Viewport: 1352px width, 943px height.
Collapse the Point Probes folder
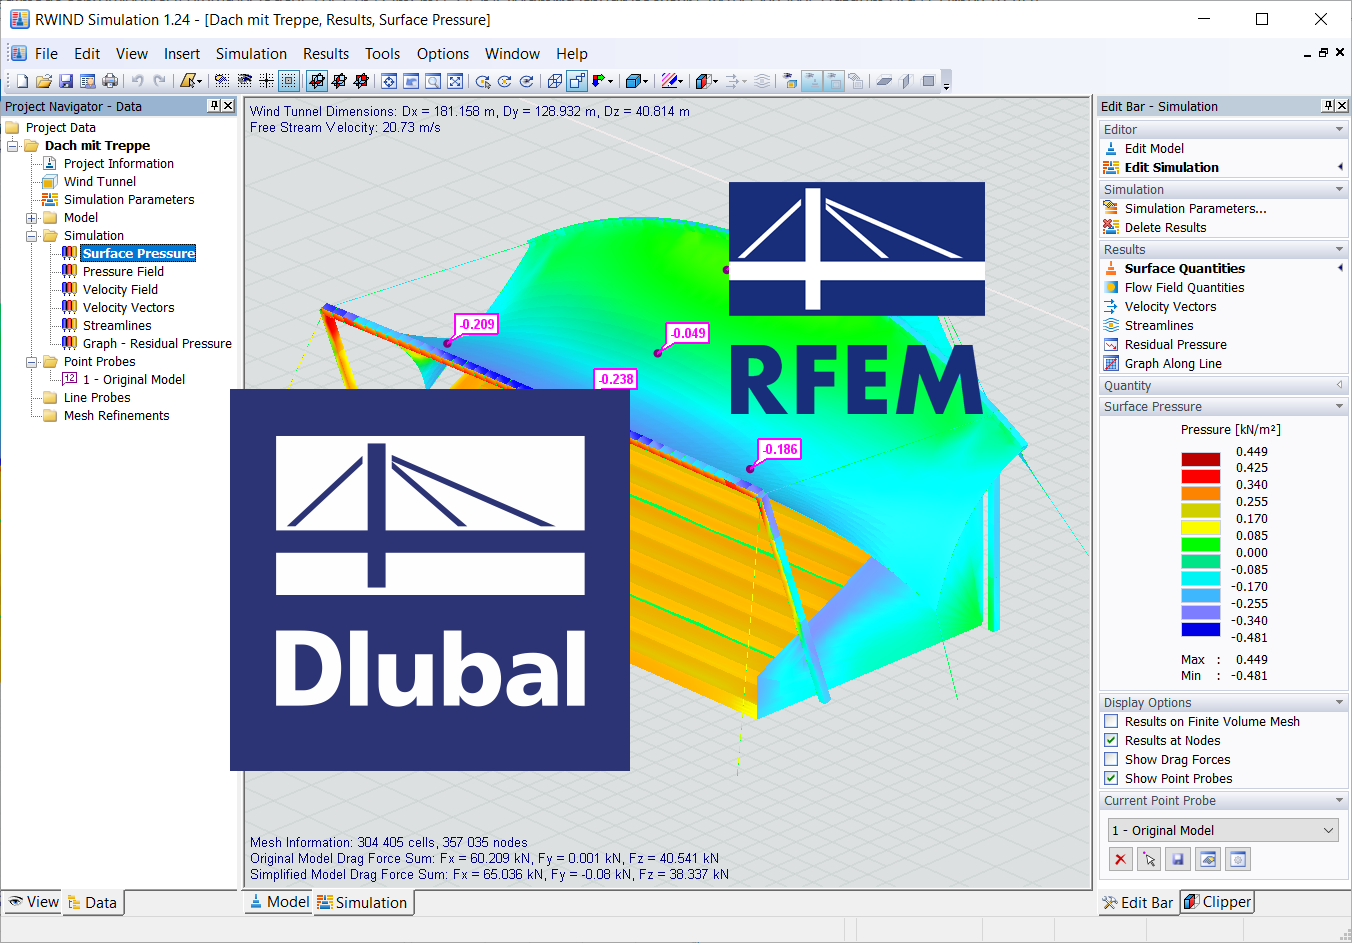[31, 362]
